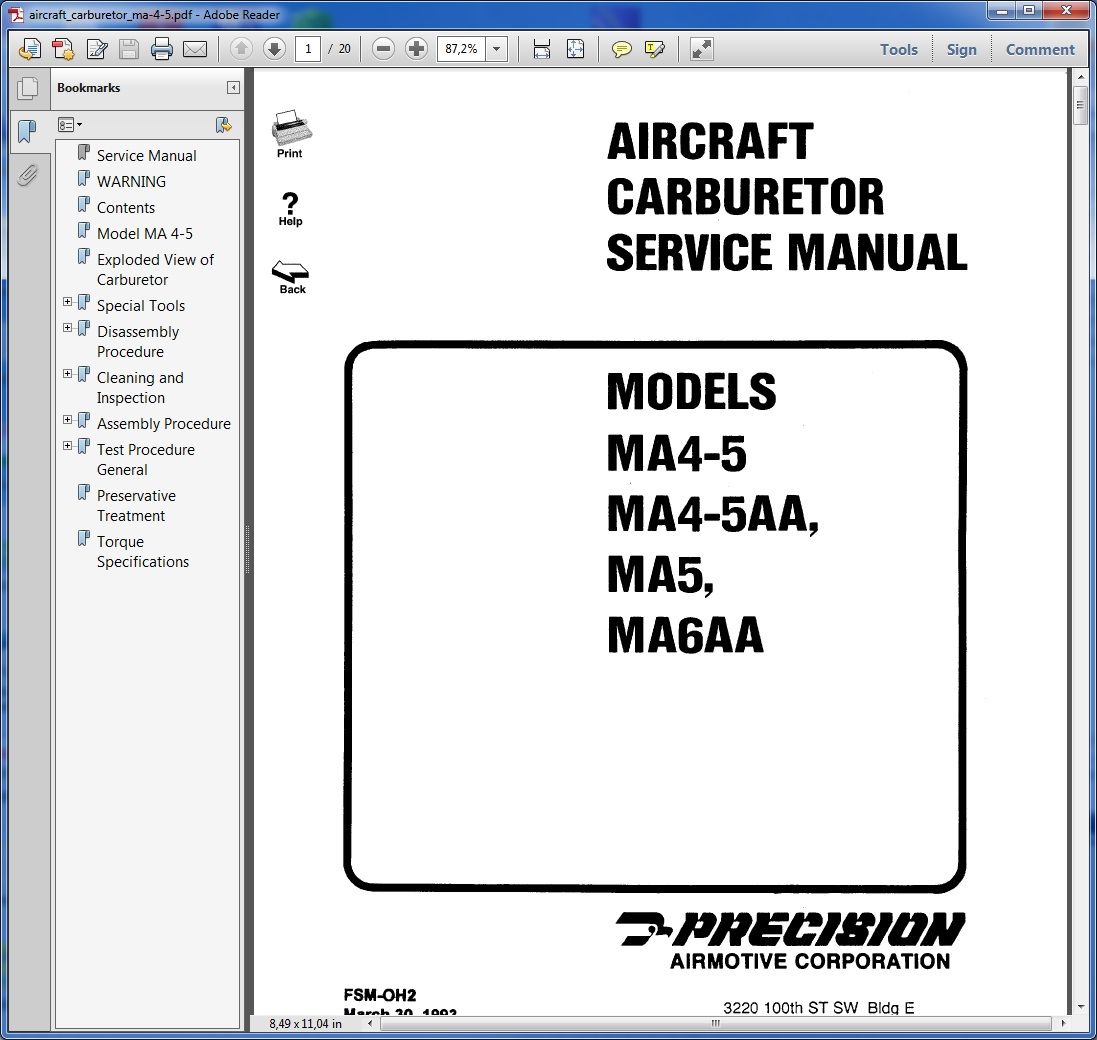Open the Service Manual bookmark
This screenshot has height=1040, width=1097.
pos(146,155)
